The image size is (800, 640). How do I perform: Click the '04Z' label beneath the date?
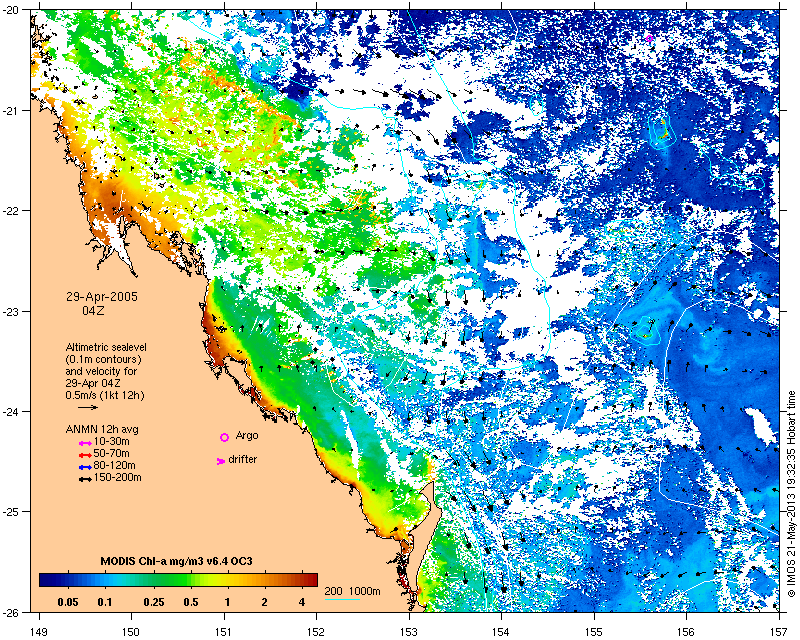[x=93, y=310]
